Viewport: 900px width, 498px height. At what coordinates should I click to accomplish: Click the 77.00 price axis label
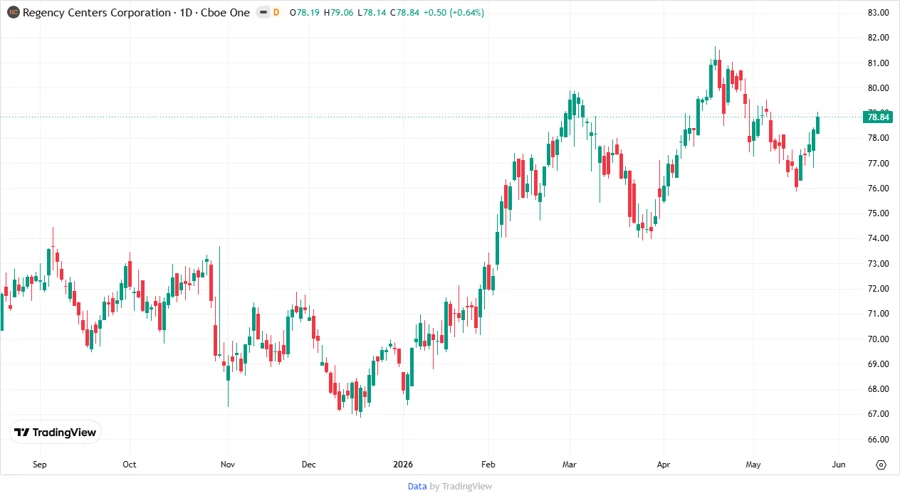click(878, 163)
